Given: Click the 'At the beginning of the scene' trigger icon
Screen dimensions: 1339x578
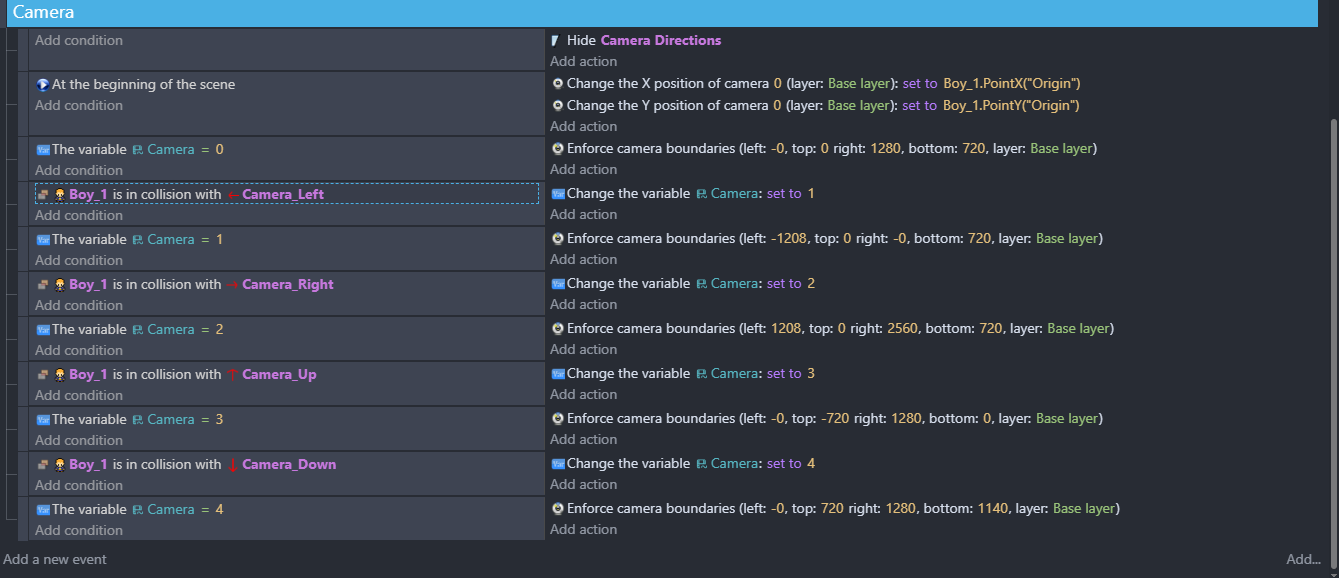Looking at the screenshot, I should [x=40, y=84].
